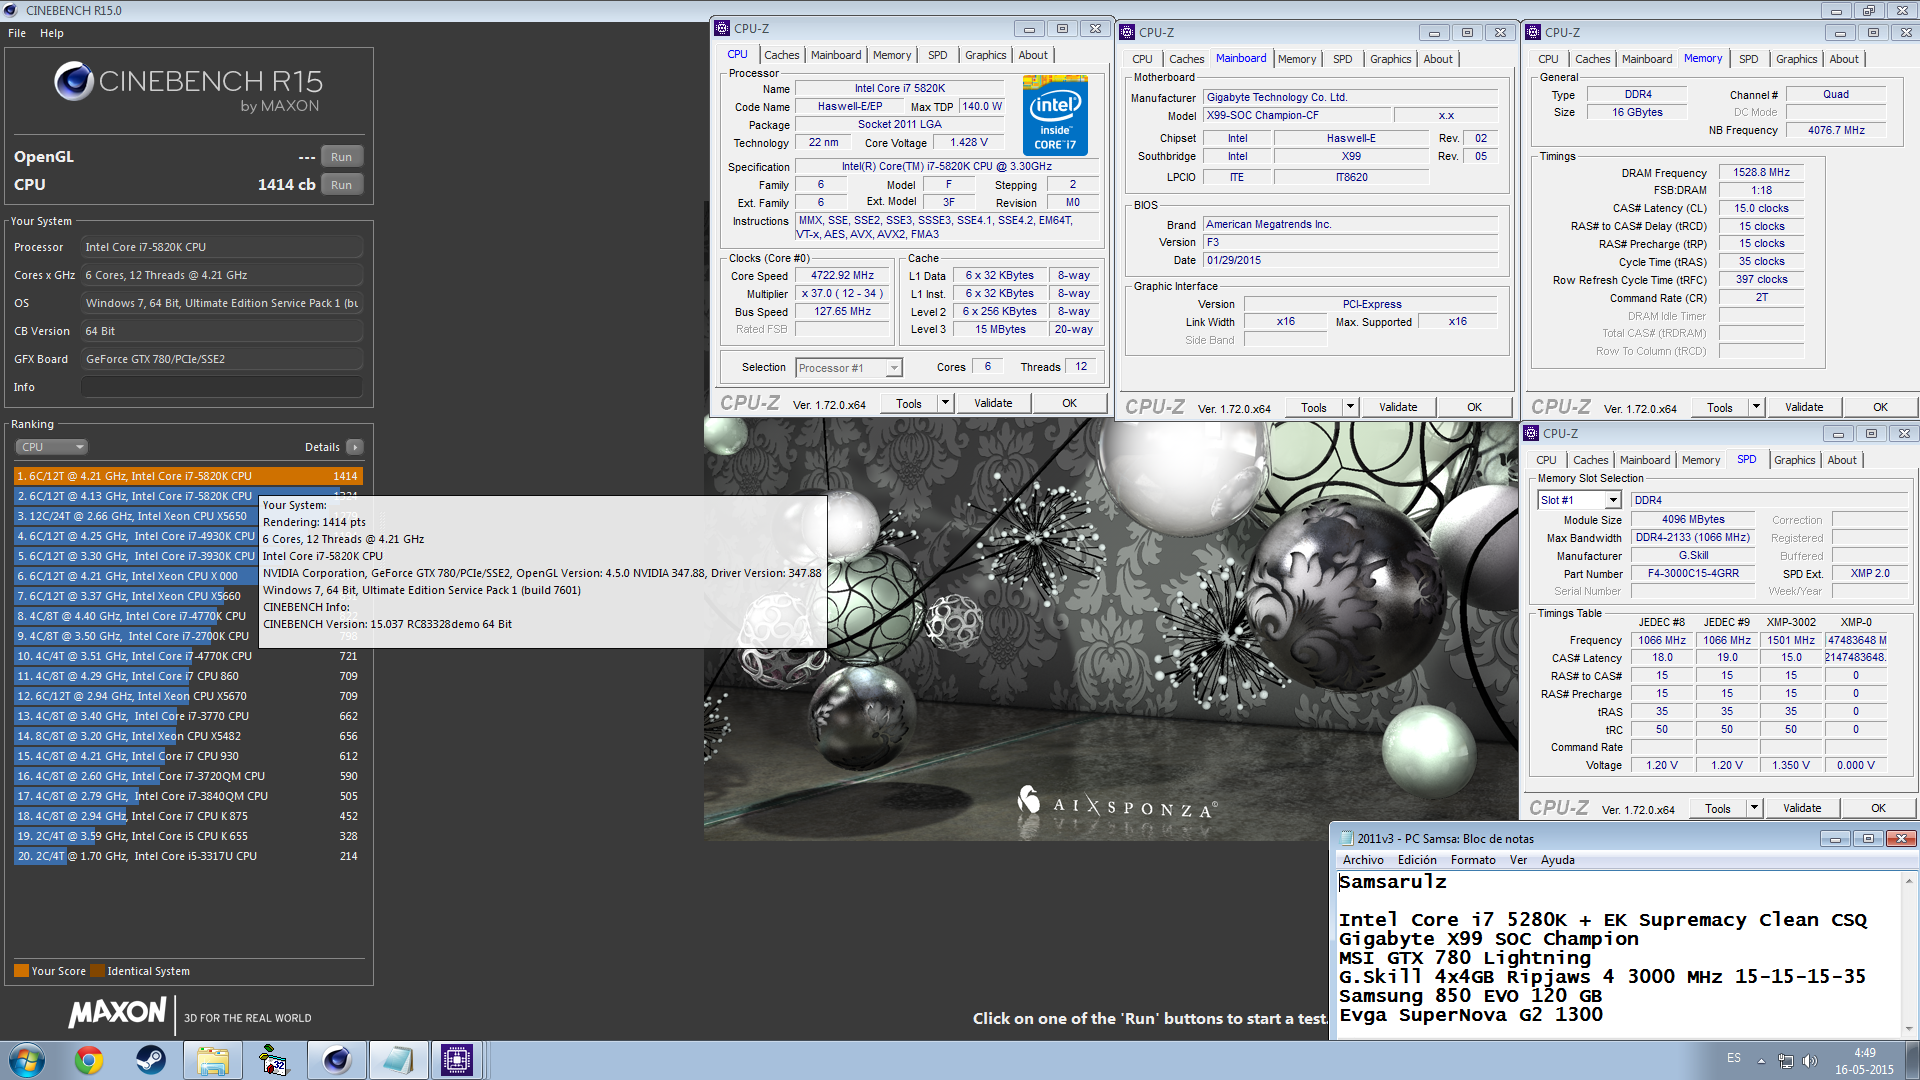The height and width of the screenshot is (1080, 1920).
Task: Click the CPU-Z title icon in the Memory window
Action: click(1533, 32)
